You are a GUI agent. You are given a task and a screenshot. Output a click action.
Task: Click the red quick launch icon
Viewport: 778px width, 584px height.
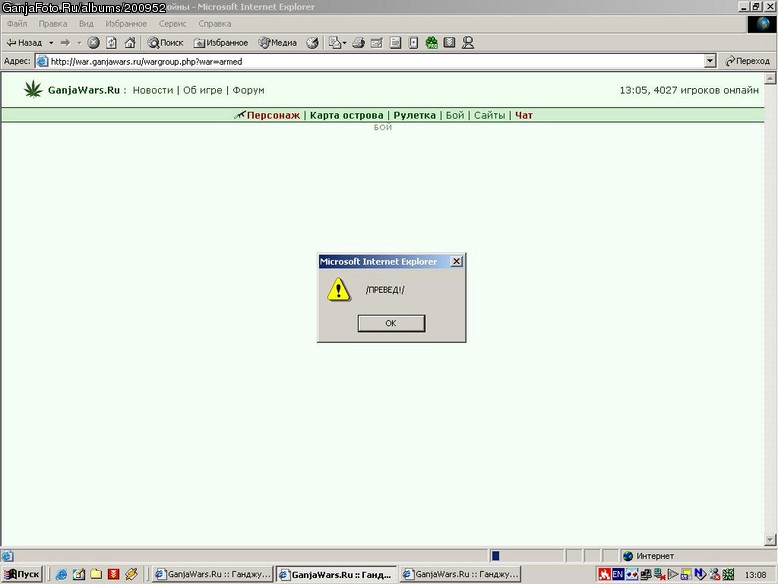click(114, 574)
